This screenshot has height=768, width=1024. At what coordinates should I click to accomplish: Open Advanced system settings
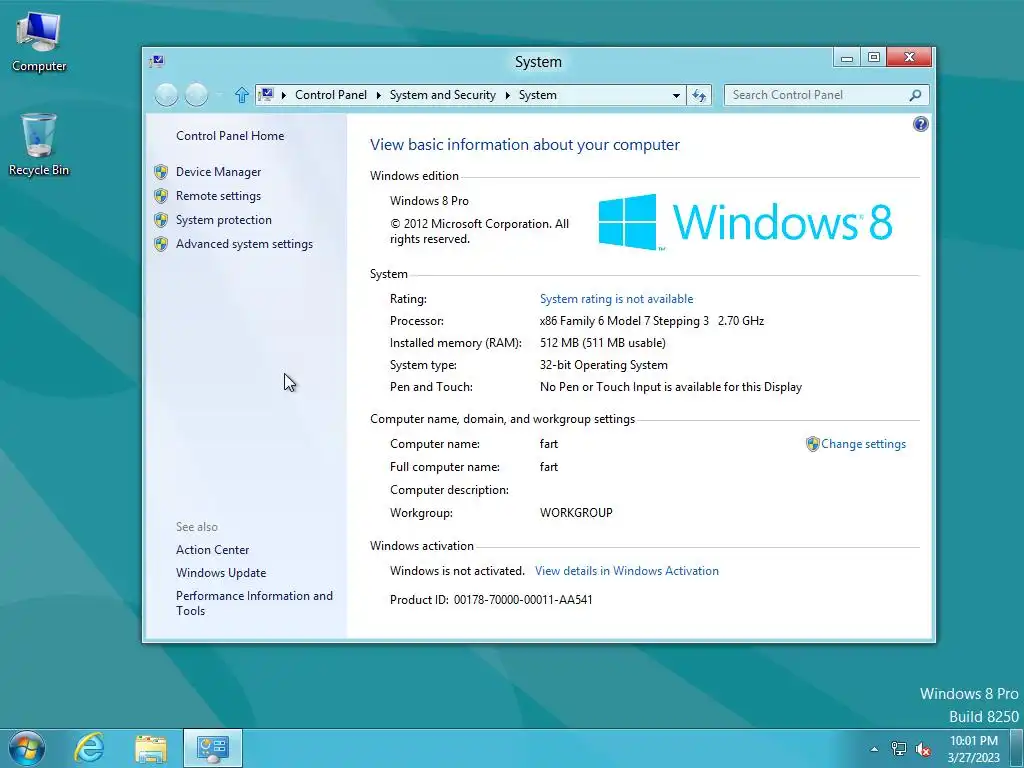pos(244,244)
